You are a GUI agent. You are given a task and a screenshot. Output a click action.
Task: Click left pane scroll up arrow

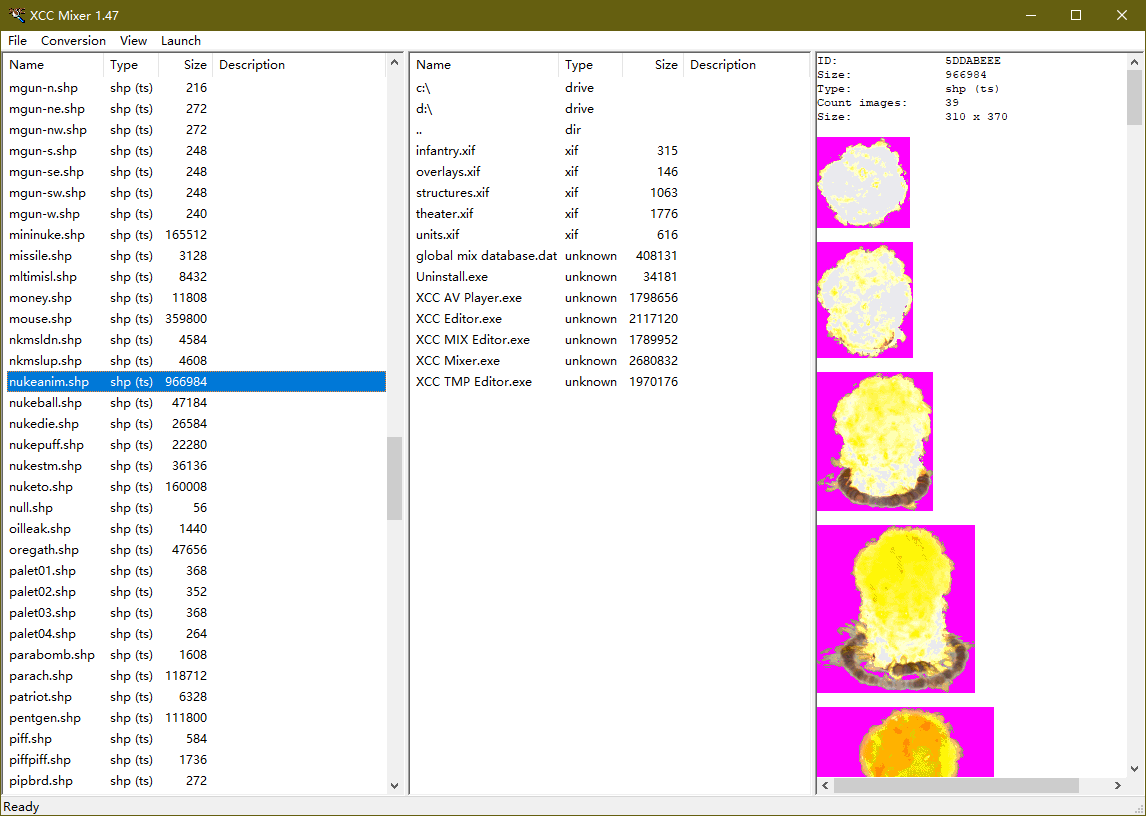click(x=395, y=62)
